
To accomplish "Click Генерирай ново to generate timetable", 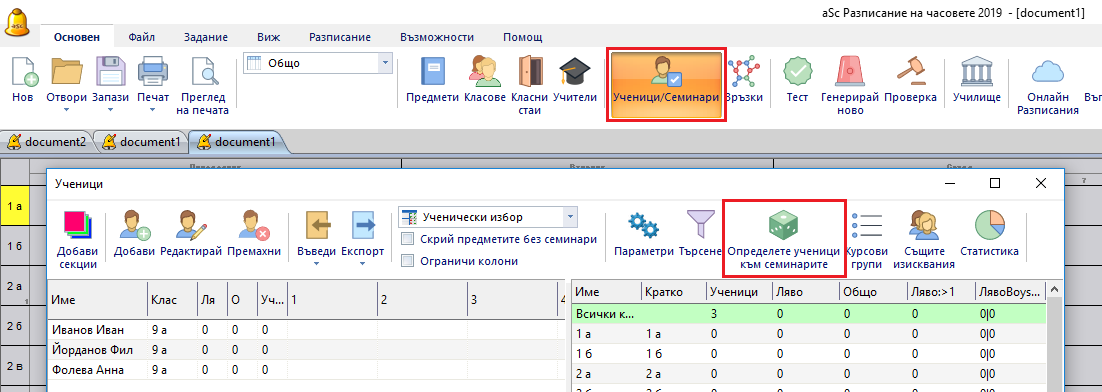I will coord(850,86).
